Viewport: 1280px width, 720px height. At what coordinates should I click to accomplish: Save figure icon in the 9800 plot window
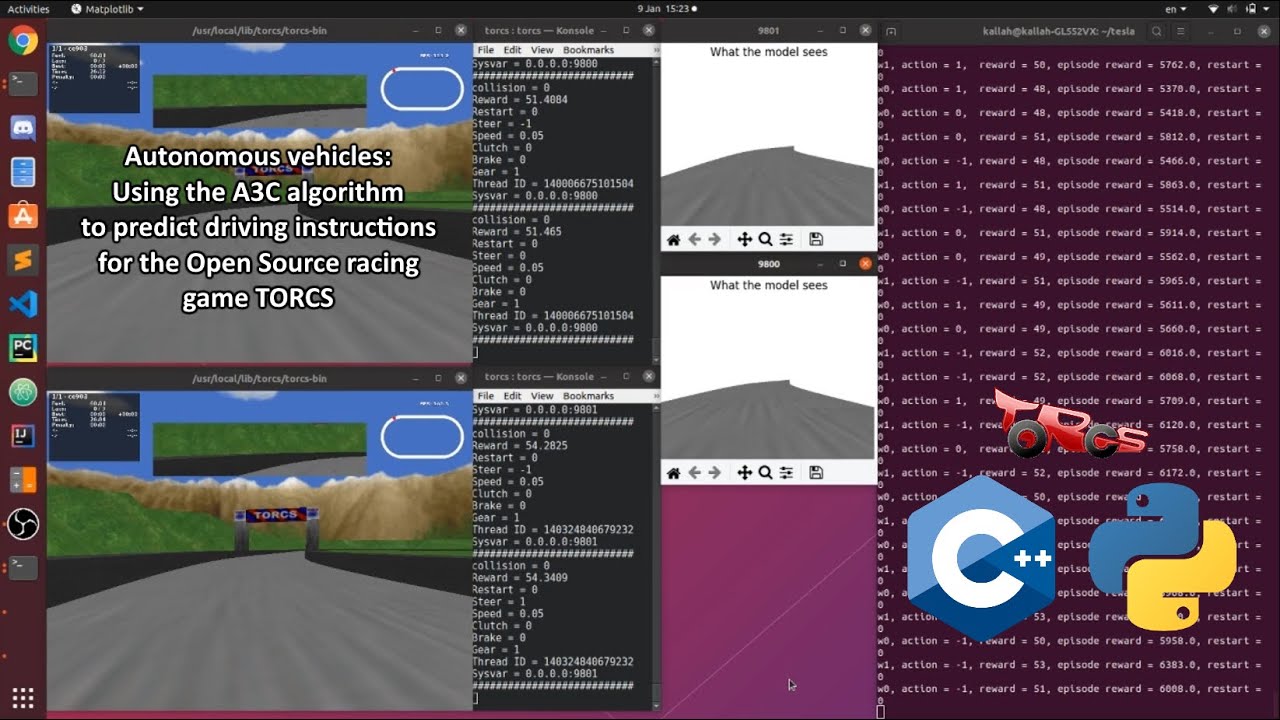(x=816, y=473)
